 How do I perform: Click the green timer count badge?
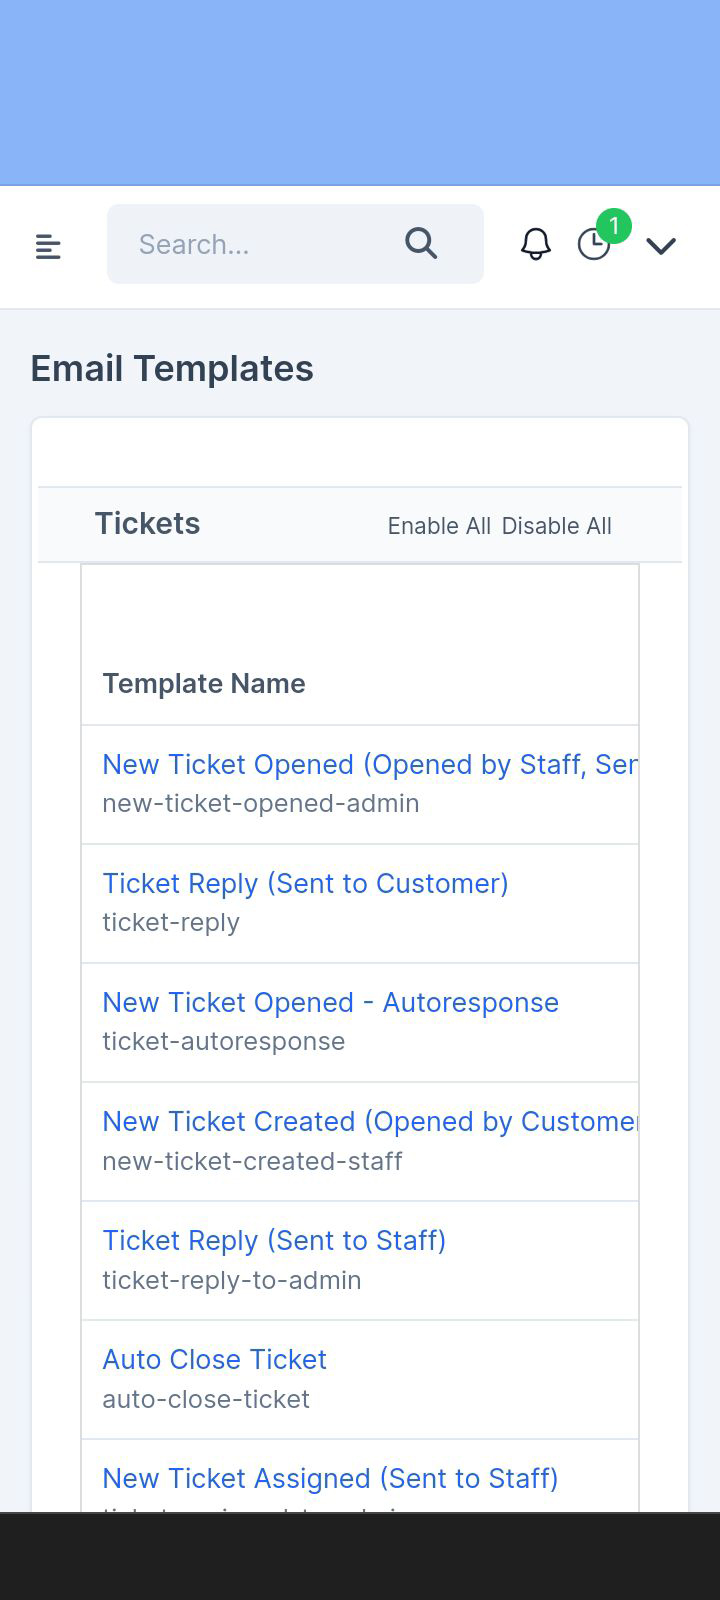[x=614, y=227]
